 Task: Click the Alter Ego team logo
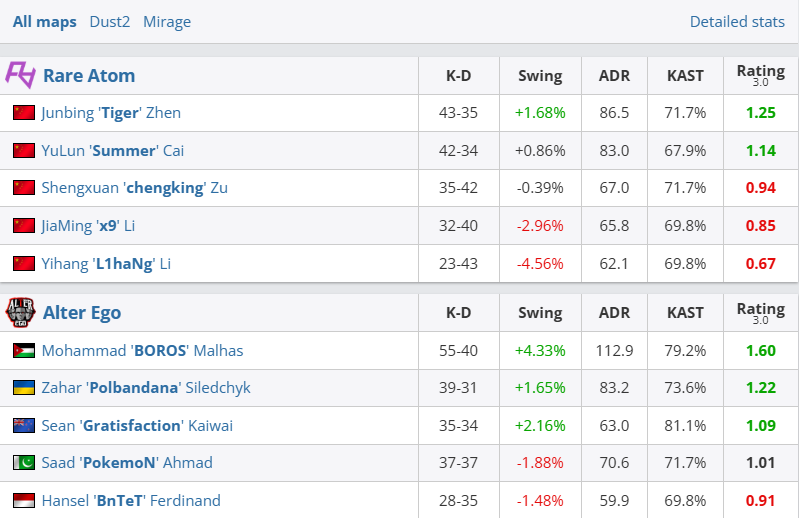20,313
